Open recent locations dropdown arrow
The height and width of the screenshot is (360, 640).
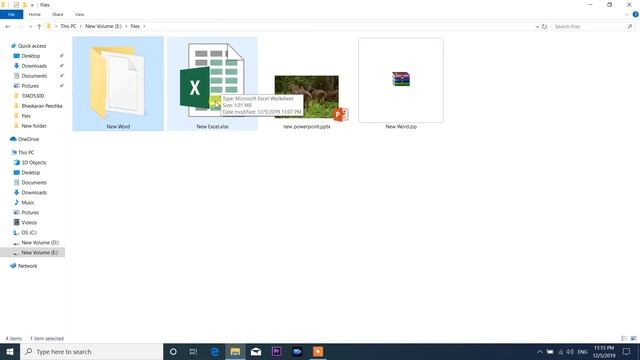(x=30, y=27)
